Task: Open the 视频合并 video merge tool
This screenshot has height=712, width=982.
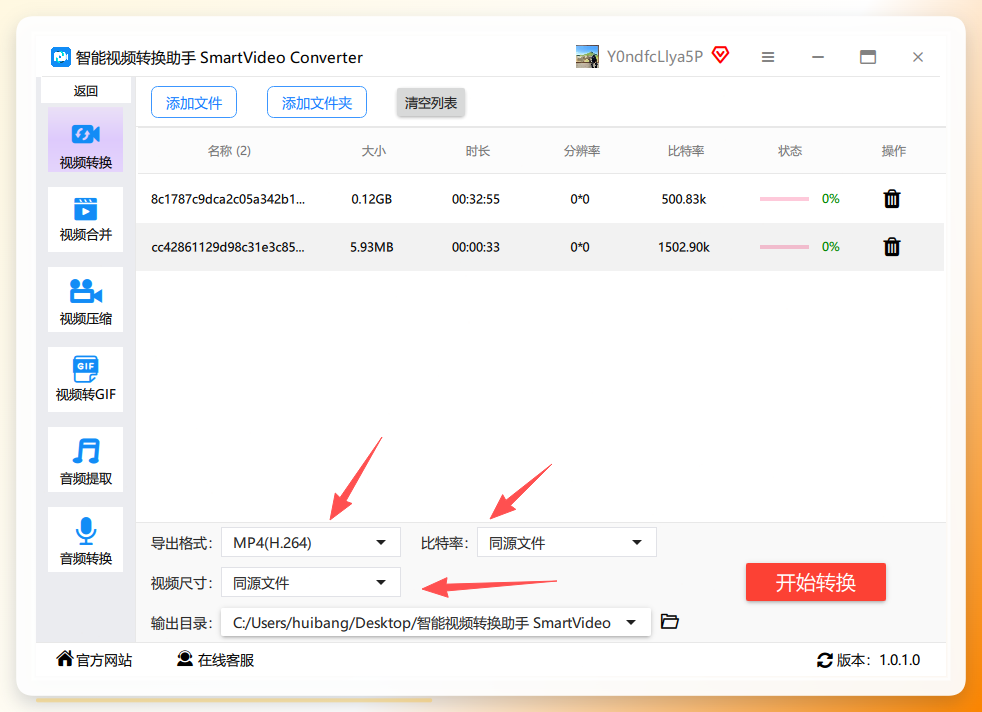Action: tap(85, 220)
